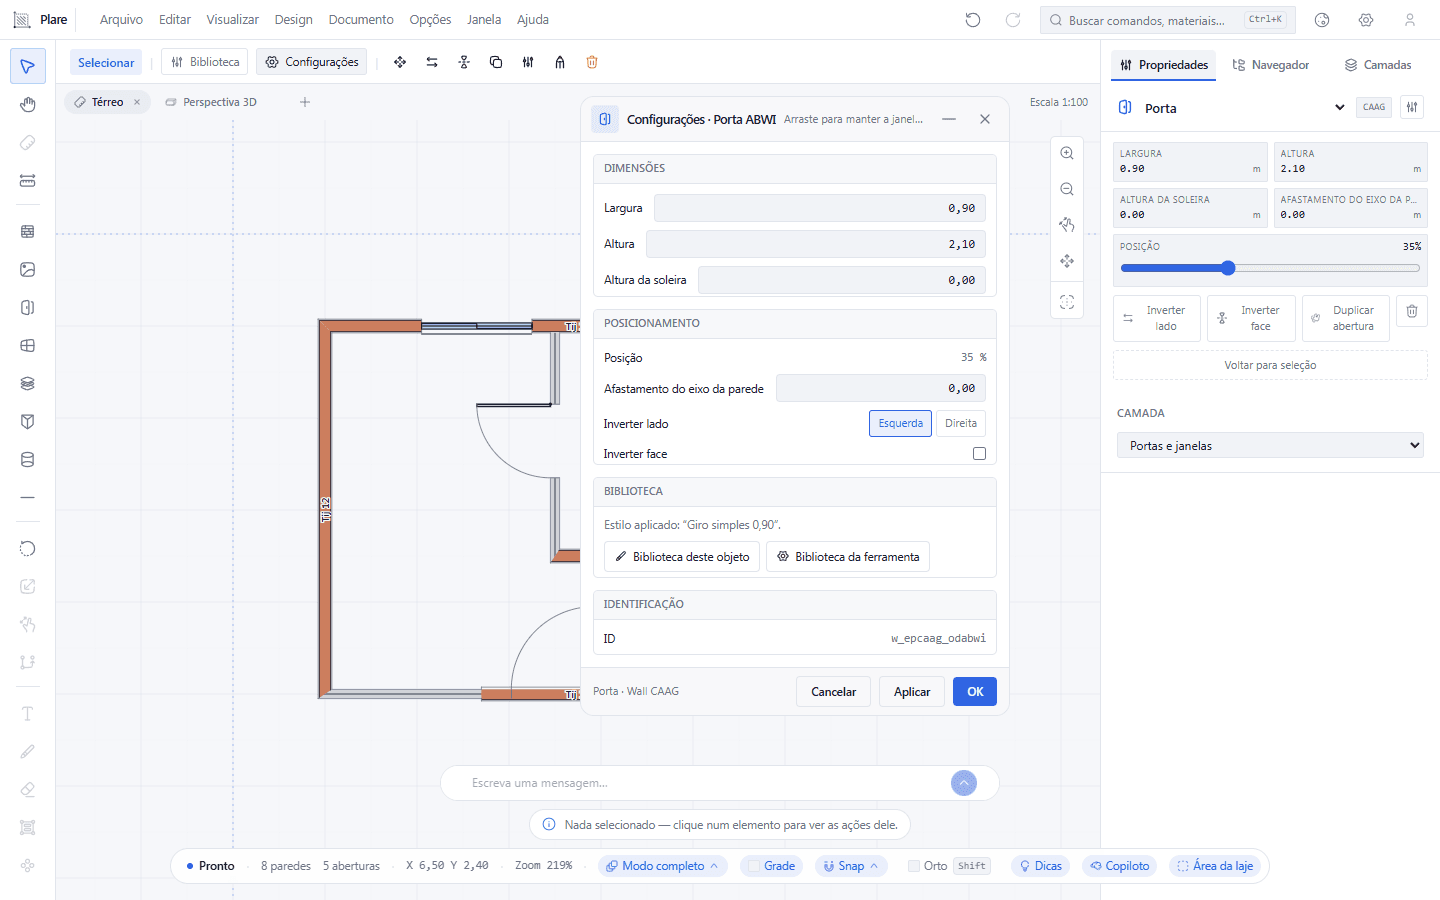1440x900 pixels.
Task: Switch to the Navegador tab
Action: point(1270,65)
